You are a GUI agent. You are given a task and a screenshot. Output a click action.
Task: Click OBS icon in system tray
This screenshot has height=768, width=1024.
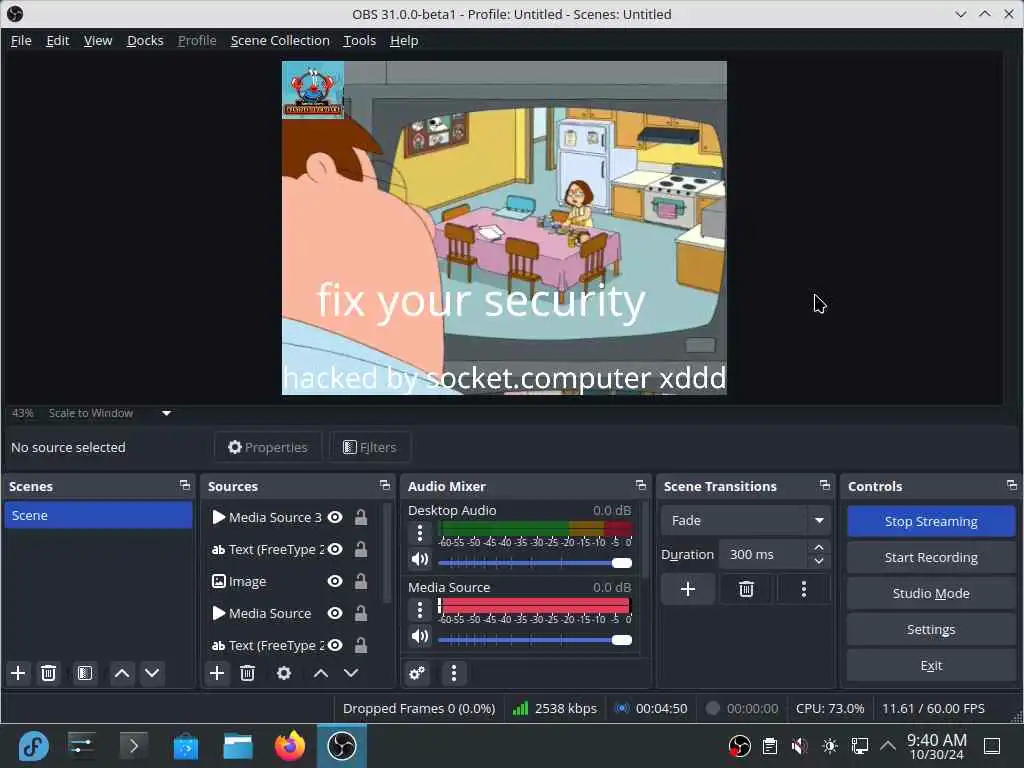click(739, 746)
